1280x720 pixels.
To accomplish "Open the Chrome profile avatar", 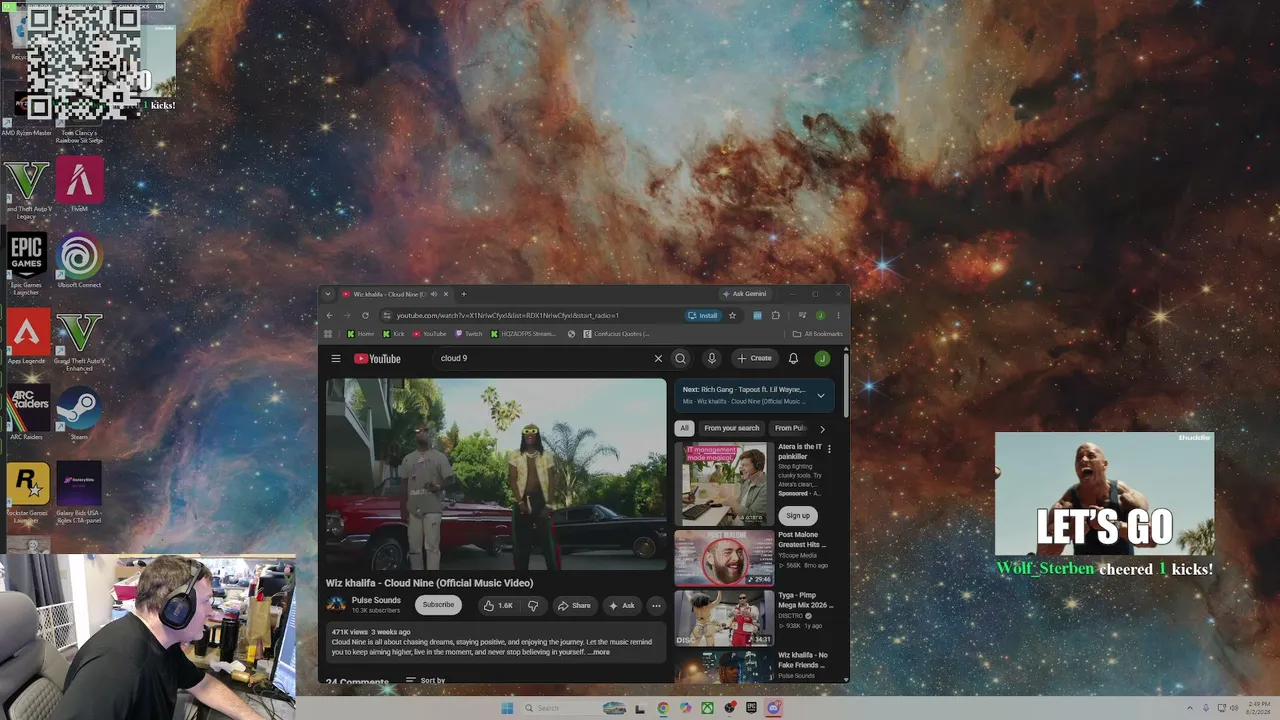I will pos(820,316).
